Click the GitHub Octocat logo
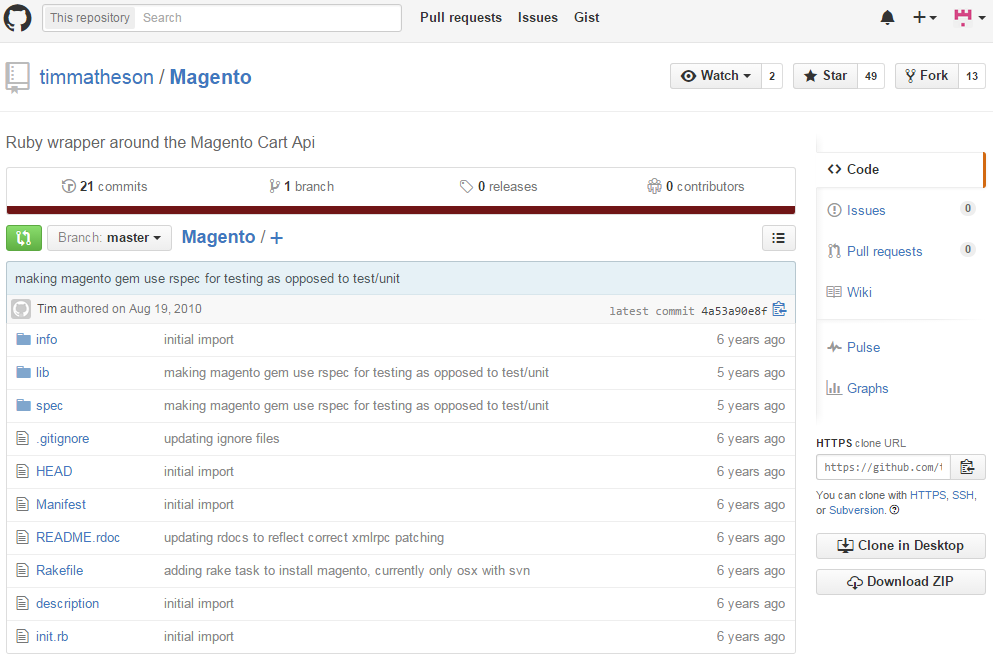993x657 pixels. point(18,18)
